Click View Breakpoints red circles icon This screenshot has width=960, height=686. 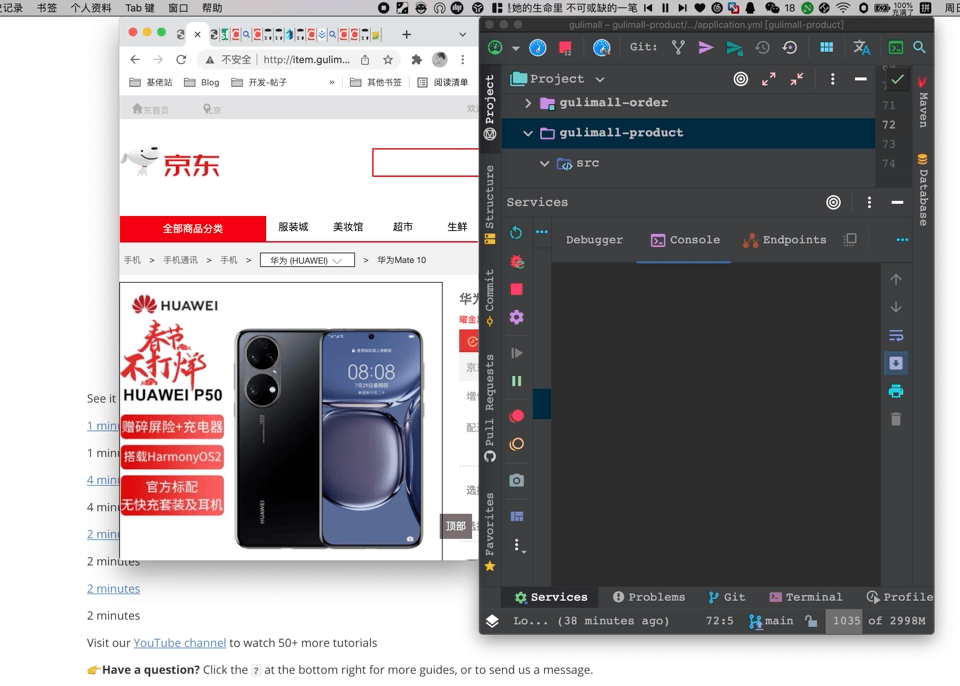517,416
